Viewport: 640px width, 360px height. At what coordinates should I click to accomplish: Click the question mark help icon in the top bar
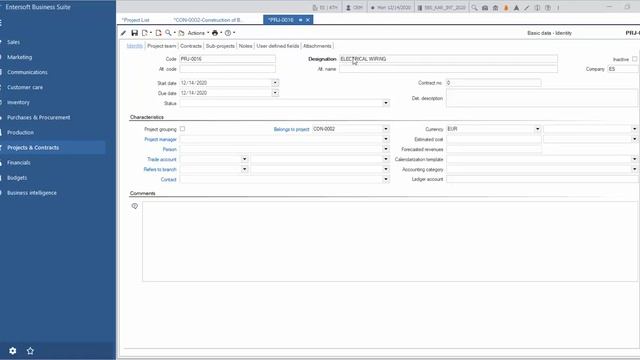(548, 7)
